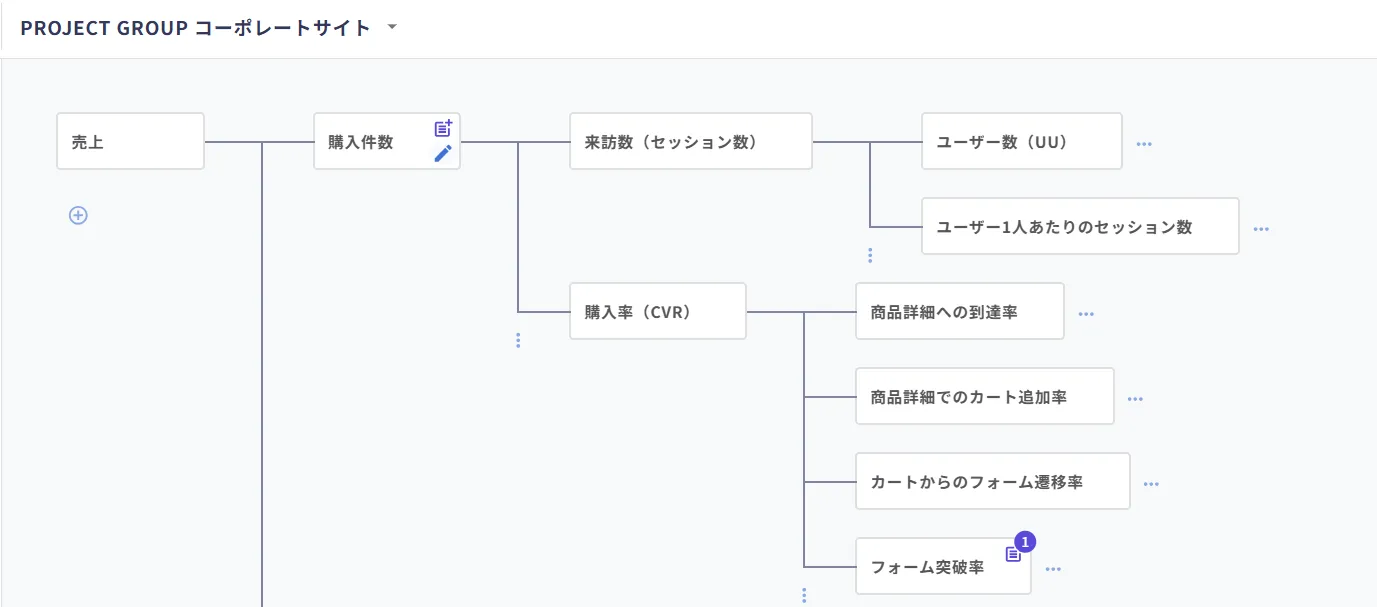Click the add-note icon on 購入件数 node
This screenshot has height=607, width=1377.
[443, 128]
